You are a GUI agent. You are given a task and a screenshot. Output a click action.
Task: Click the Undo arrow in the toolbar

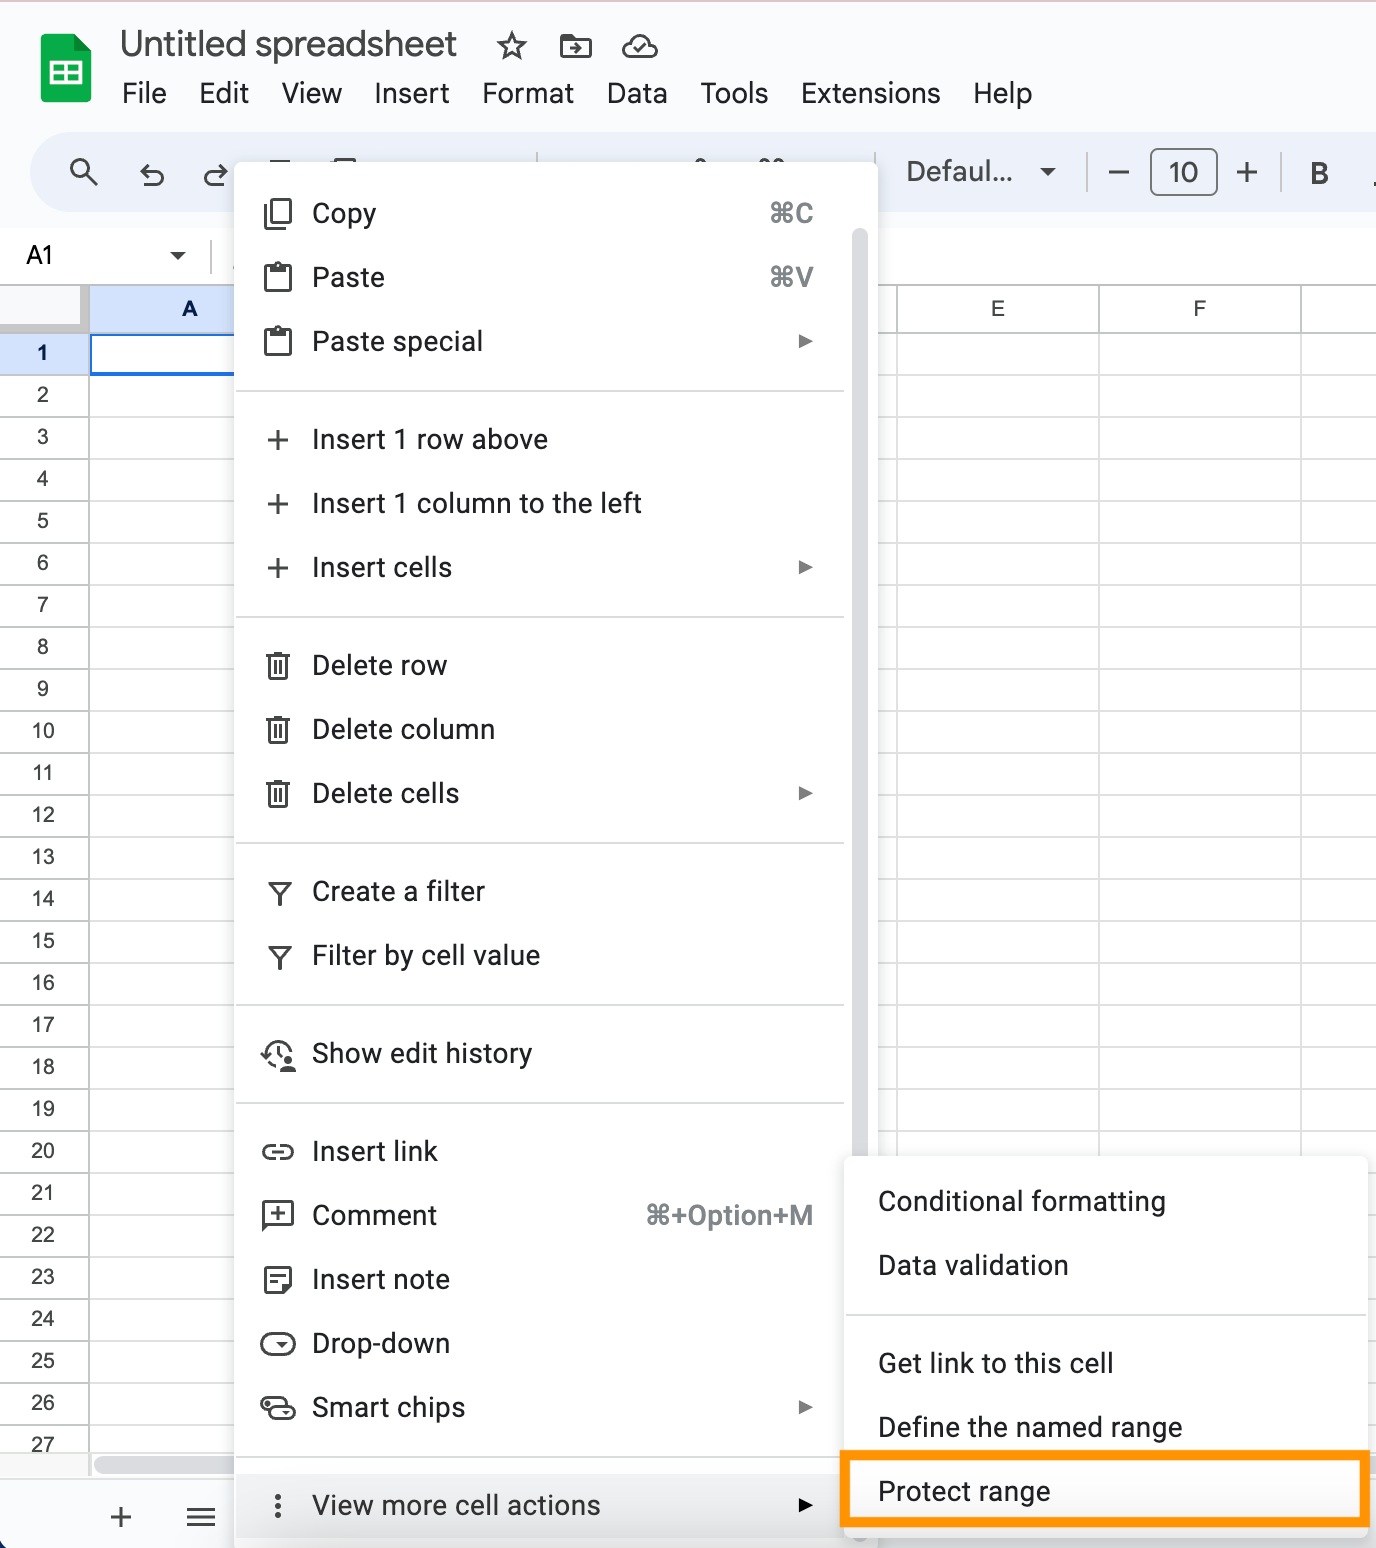(151, 175)
